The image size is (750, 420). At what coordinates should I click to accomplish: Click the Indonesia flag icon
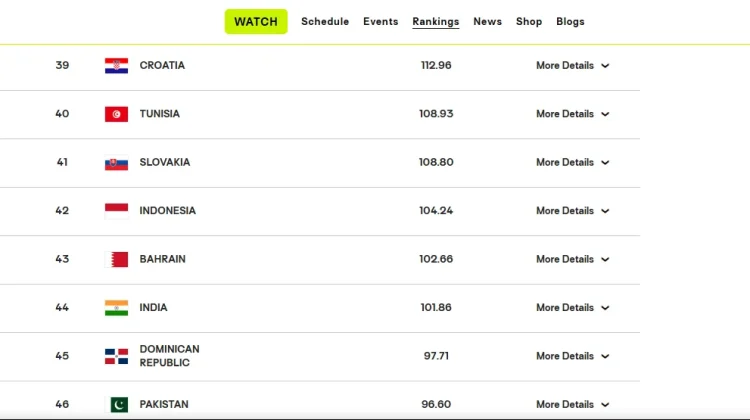[x=116, y=211]
